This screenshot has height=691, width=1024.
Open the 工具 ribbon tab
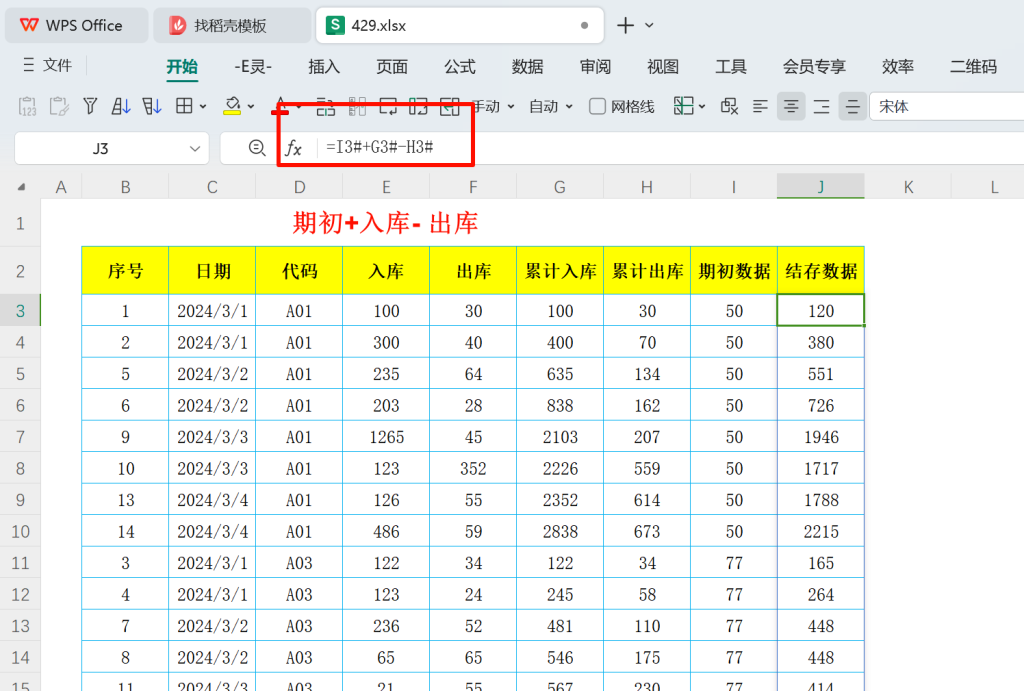click(x=731, y=67)
